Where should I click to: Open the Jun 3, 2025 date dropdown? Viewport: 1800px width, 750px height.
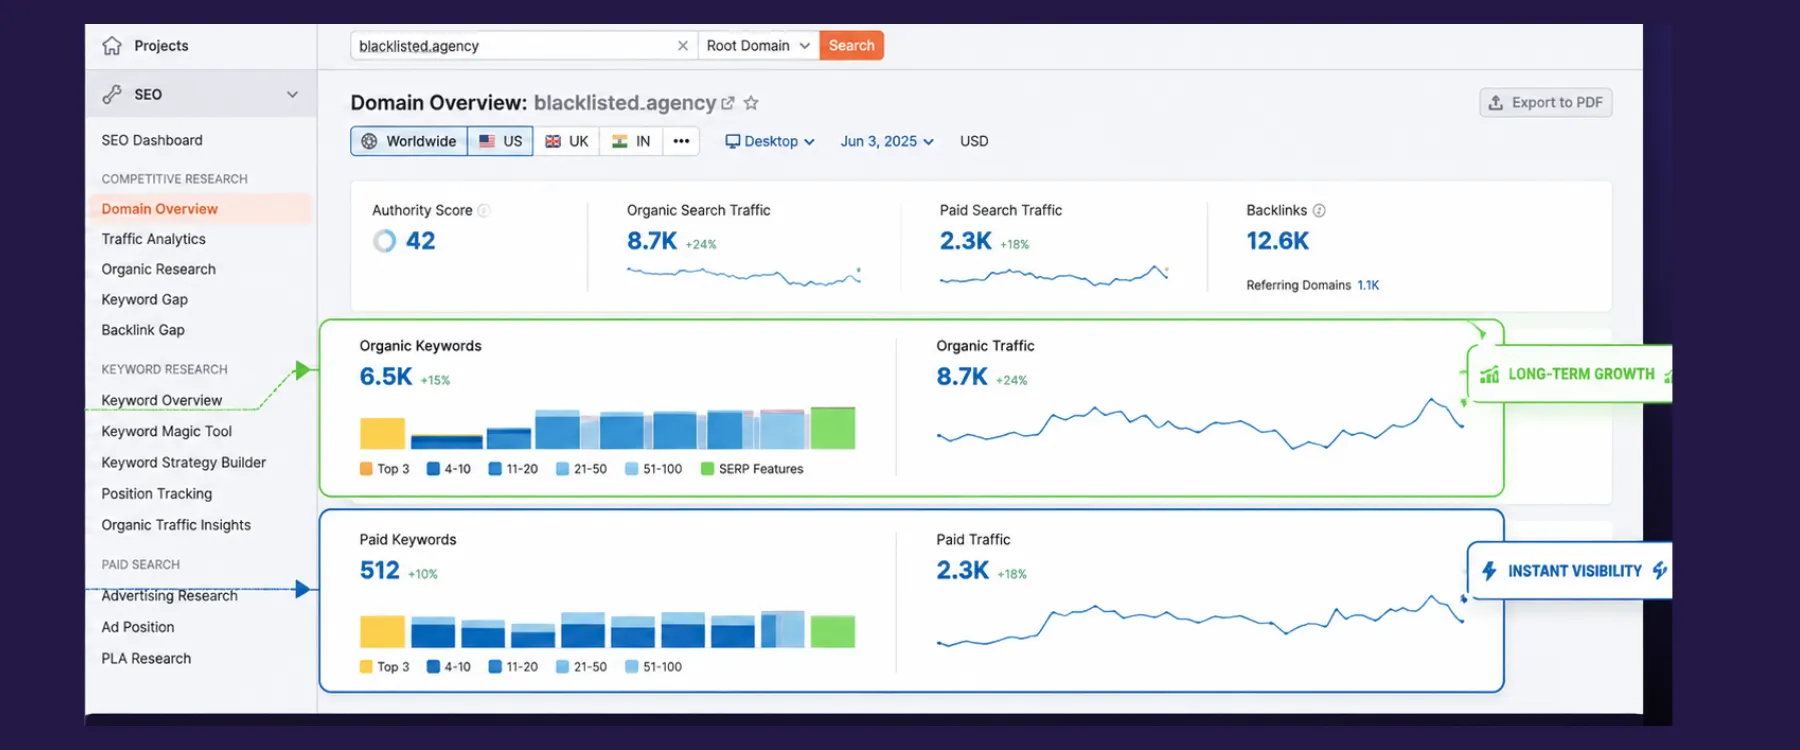click(887, 141)
